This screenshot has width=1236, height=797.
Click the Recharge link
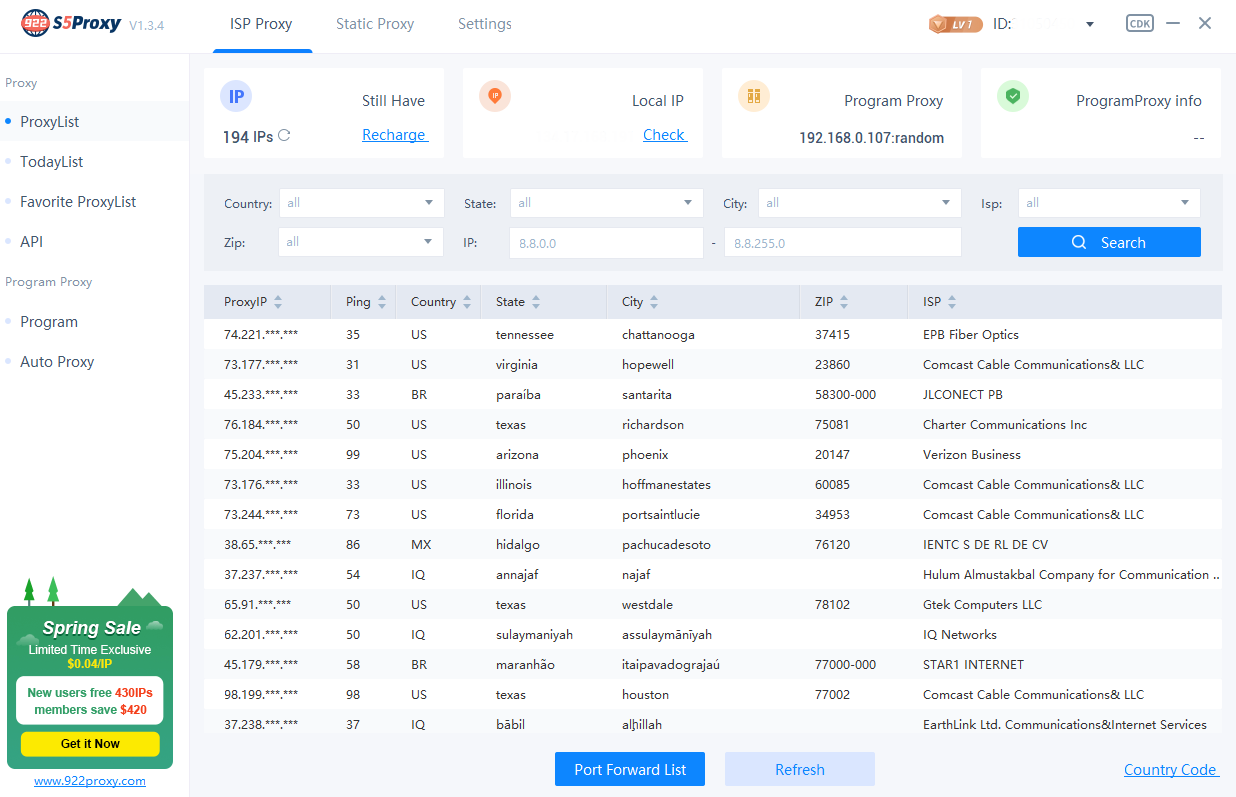394,135
